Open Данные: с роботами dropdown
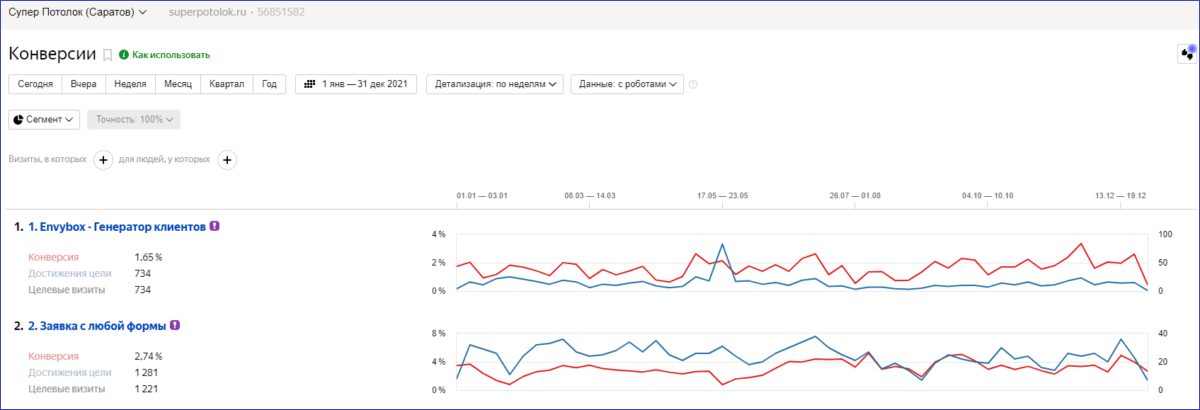1200x410 pixels. [x=627, y=85]
